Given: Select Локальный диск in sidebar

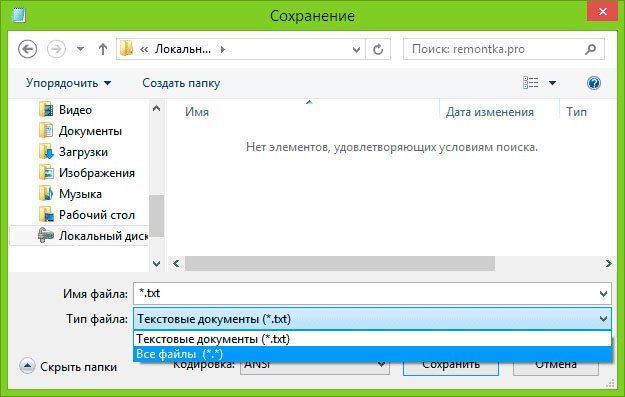Looking at the screenshot, I should pyautogui.click(x=79, y=236).
